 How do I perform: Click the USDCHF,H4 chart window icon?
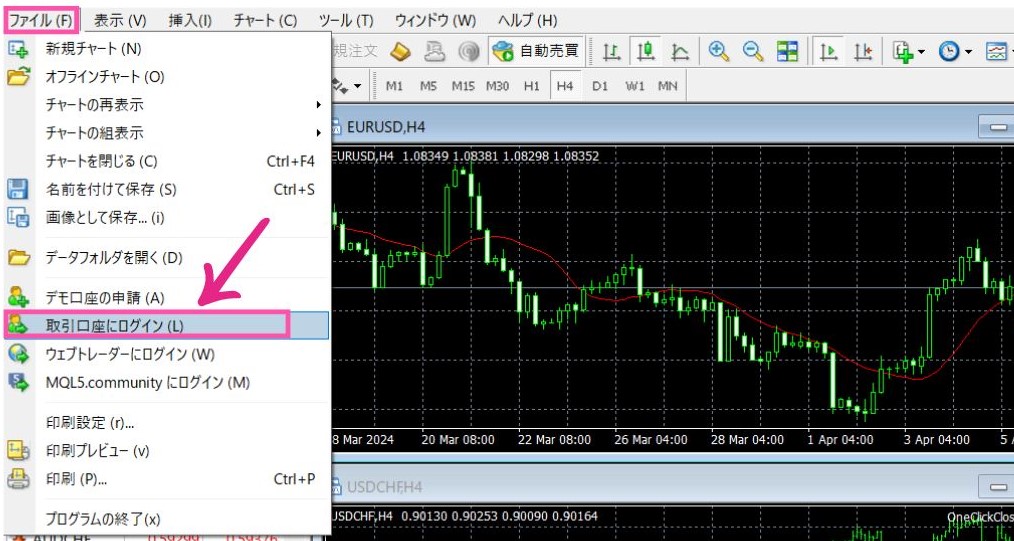tap(336, 486)
